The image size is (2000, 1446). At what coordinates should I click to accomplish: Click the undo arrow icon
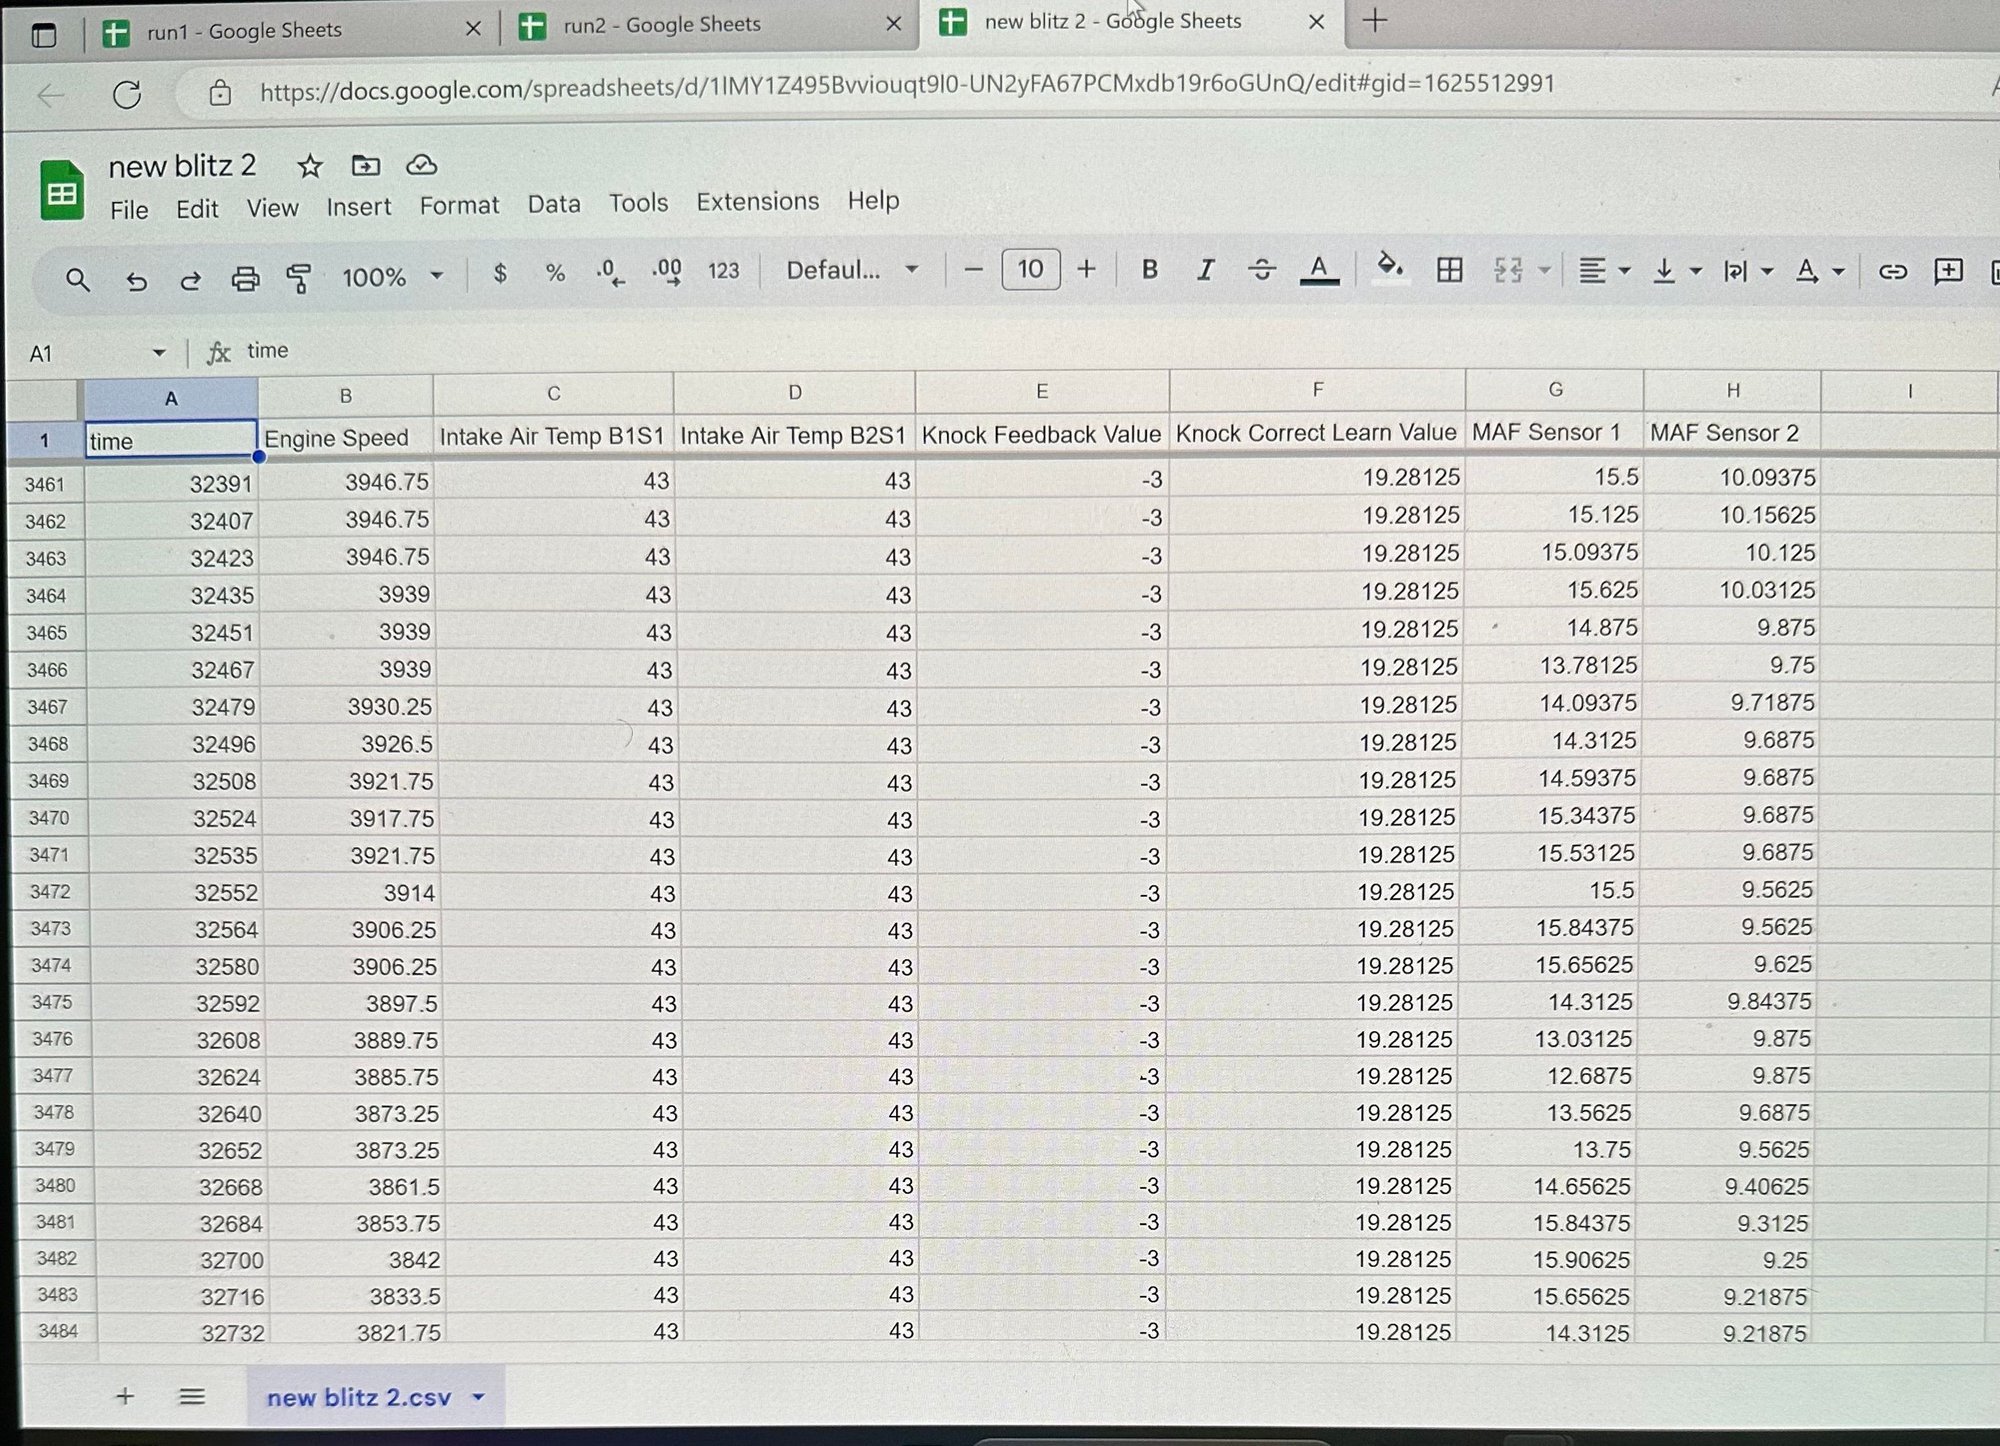pos(136,281)
